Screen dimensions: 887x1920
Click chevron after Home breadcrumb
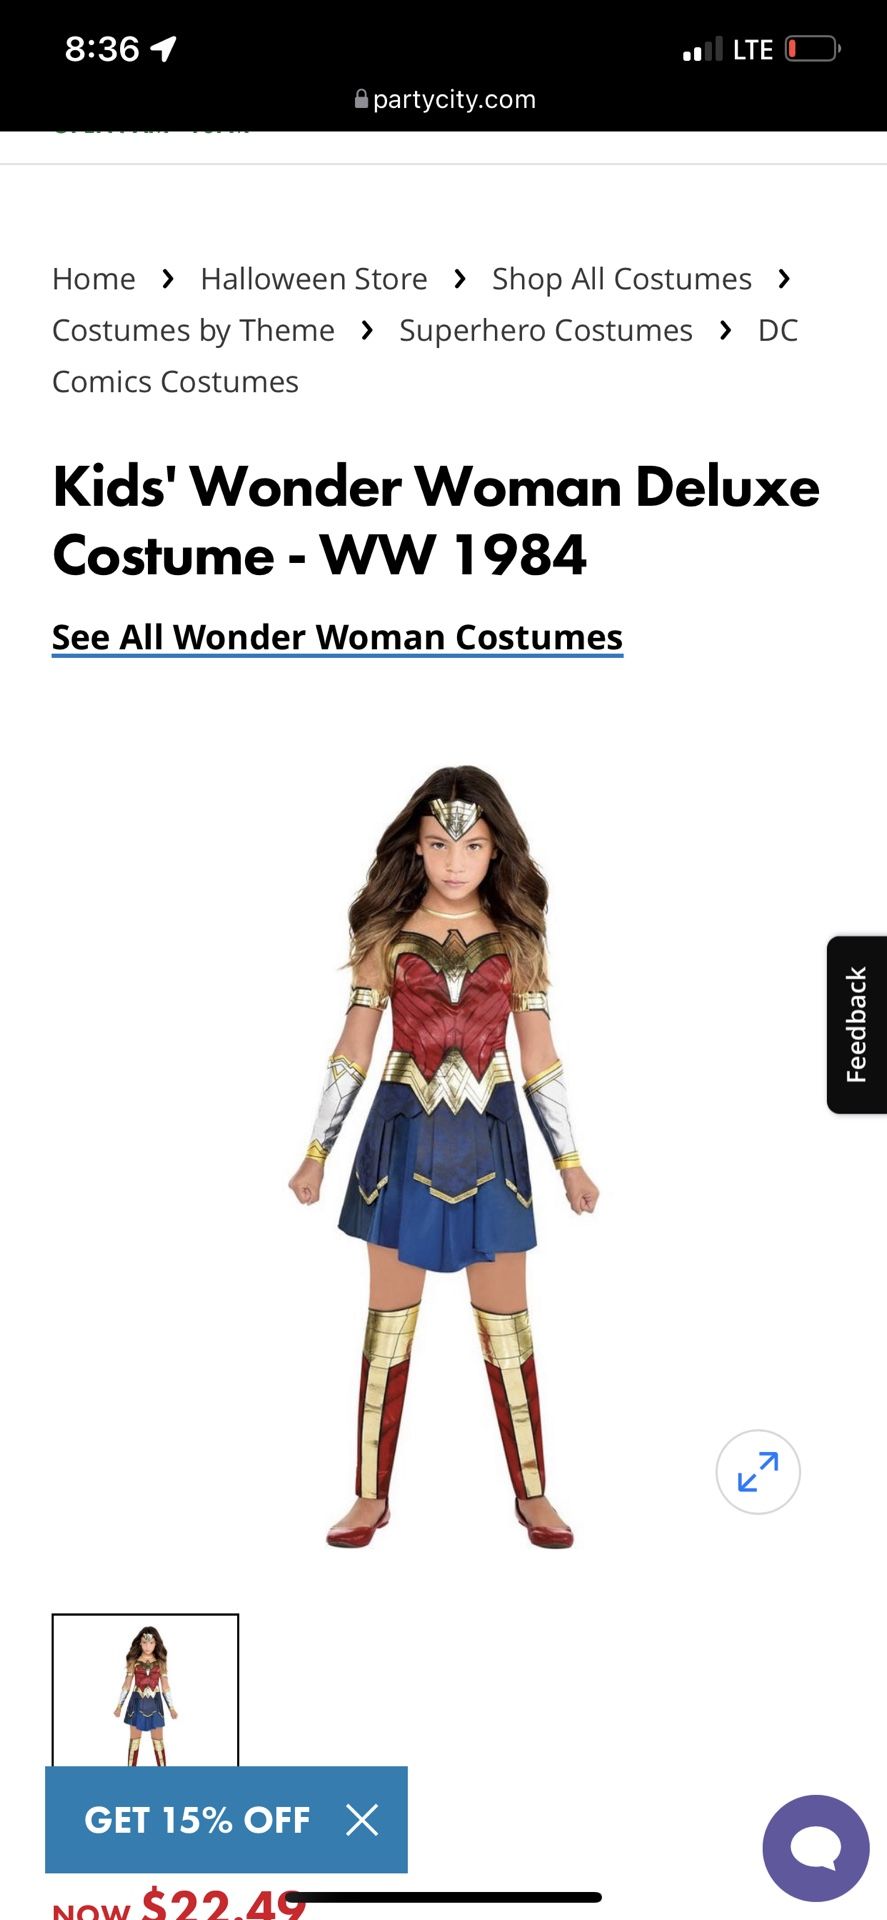[x=168, y=278]
